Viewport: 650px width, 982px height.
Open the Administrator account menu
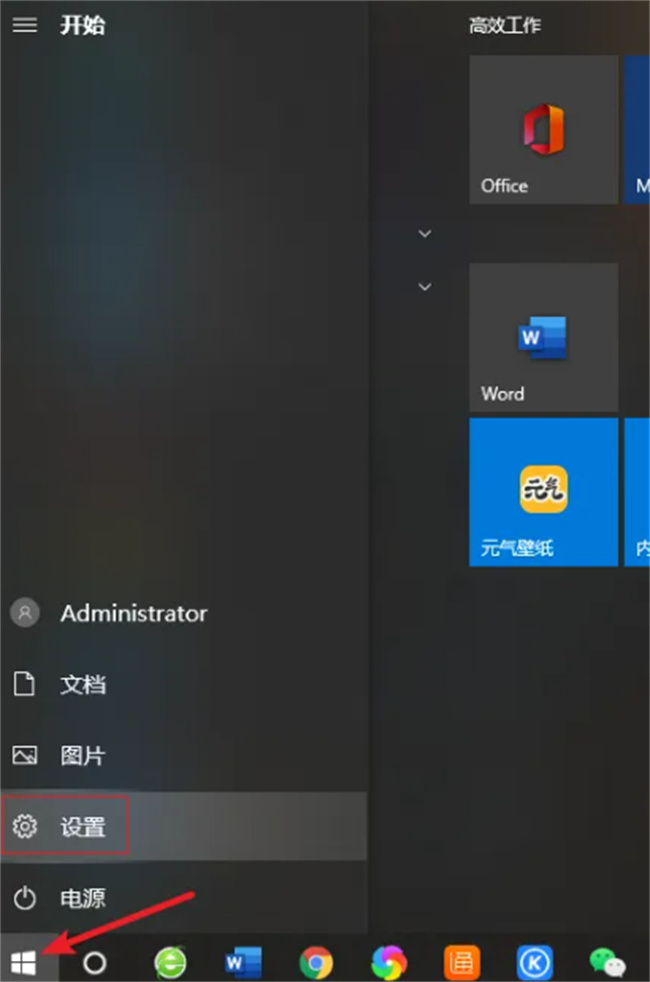click(183, 613)
